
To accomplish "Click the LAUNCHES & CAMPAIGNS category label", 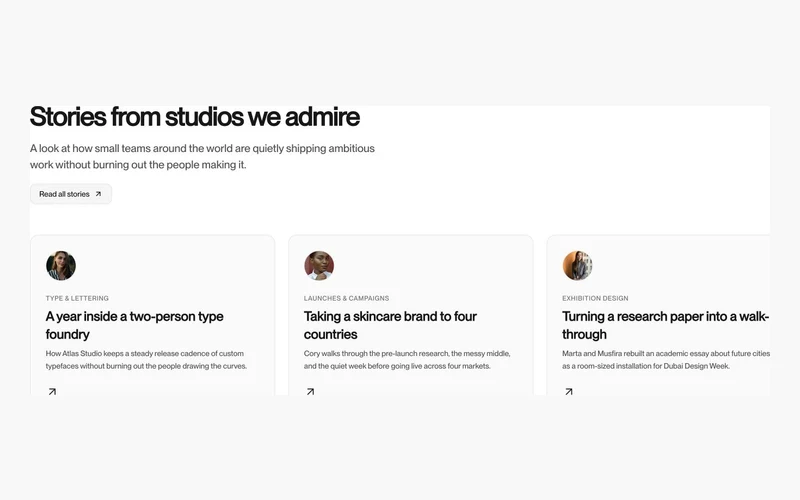I will click(346, 298).
